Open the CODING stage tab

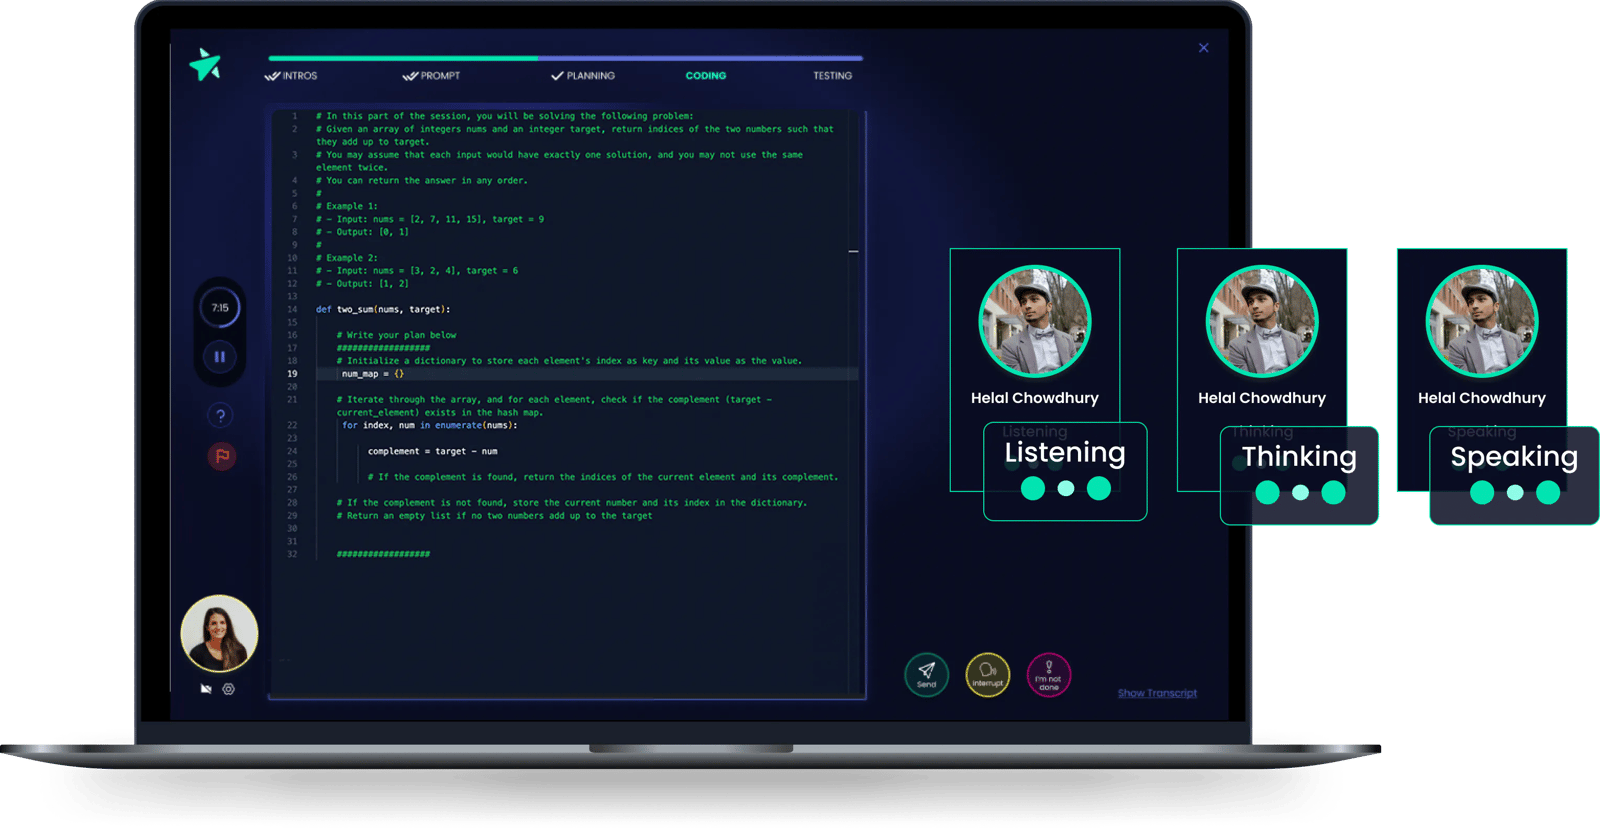[706, 76]
